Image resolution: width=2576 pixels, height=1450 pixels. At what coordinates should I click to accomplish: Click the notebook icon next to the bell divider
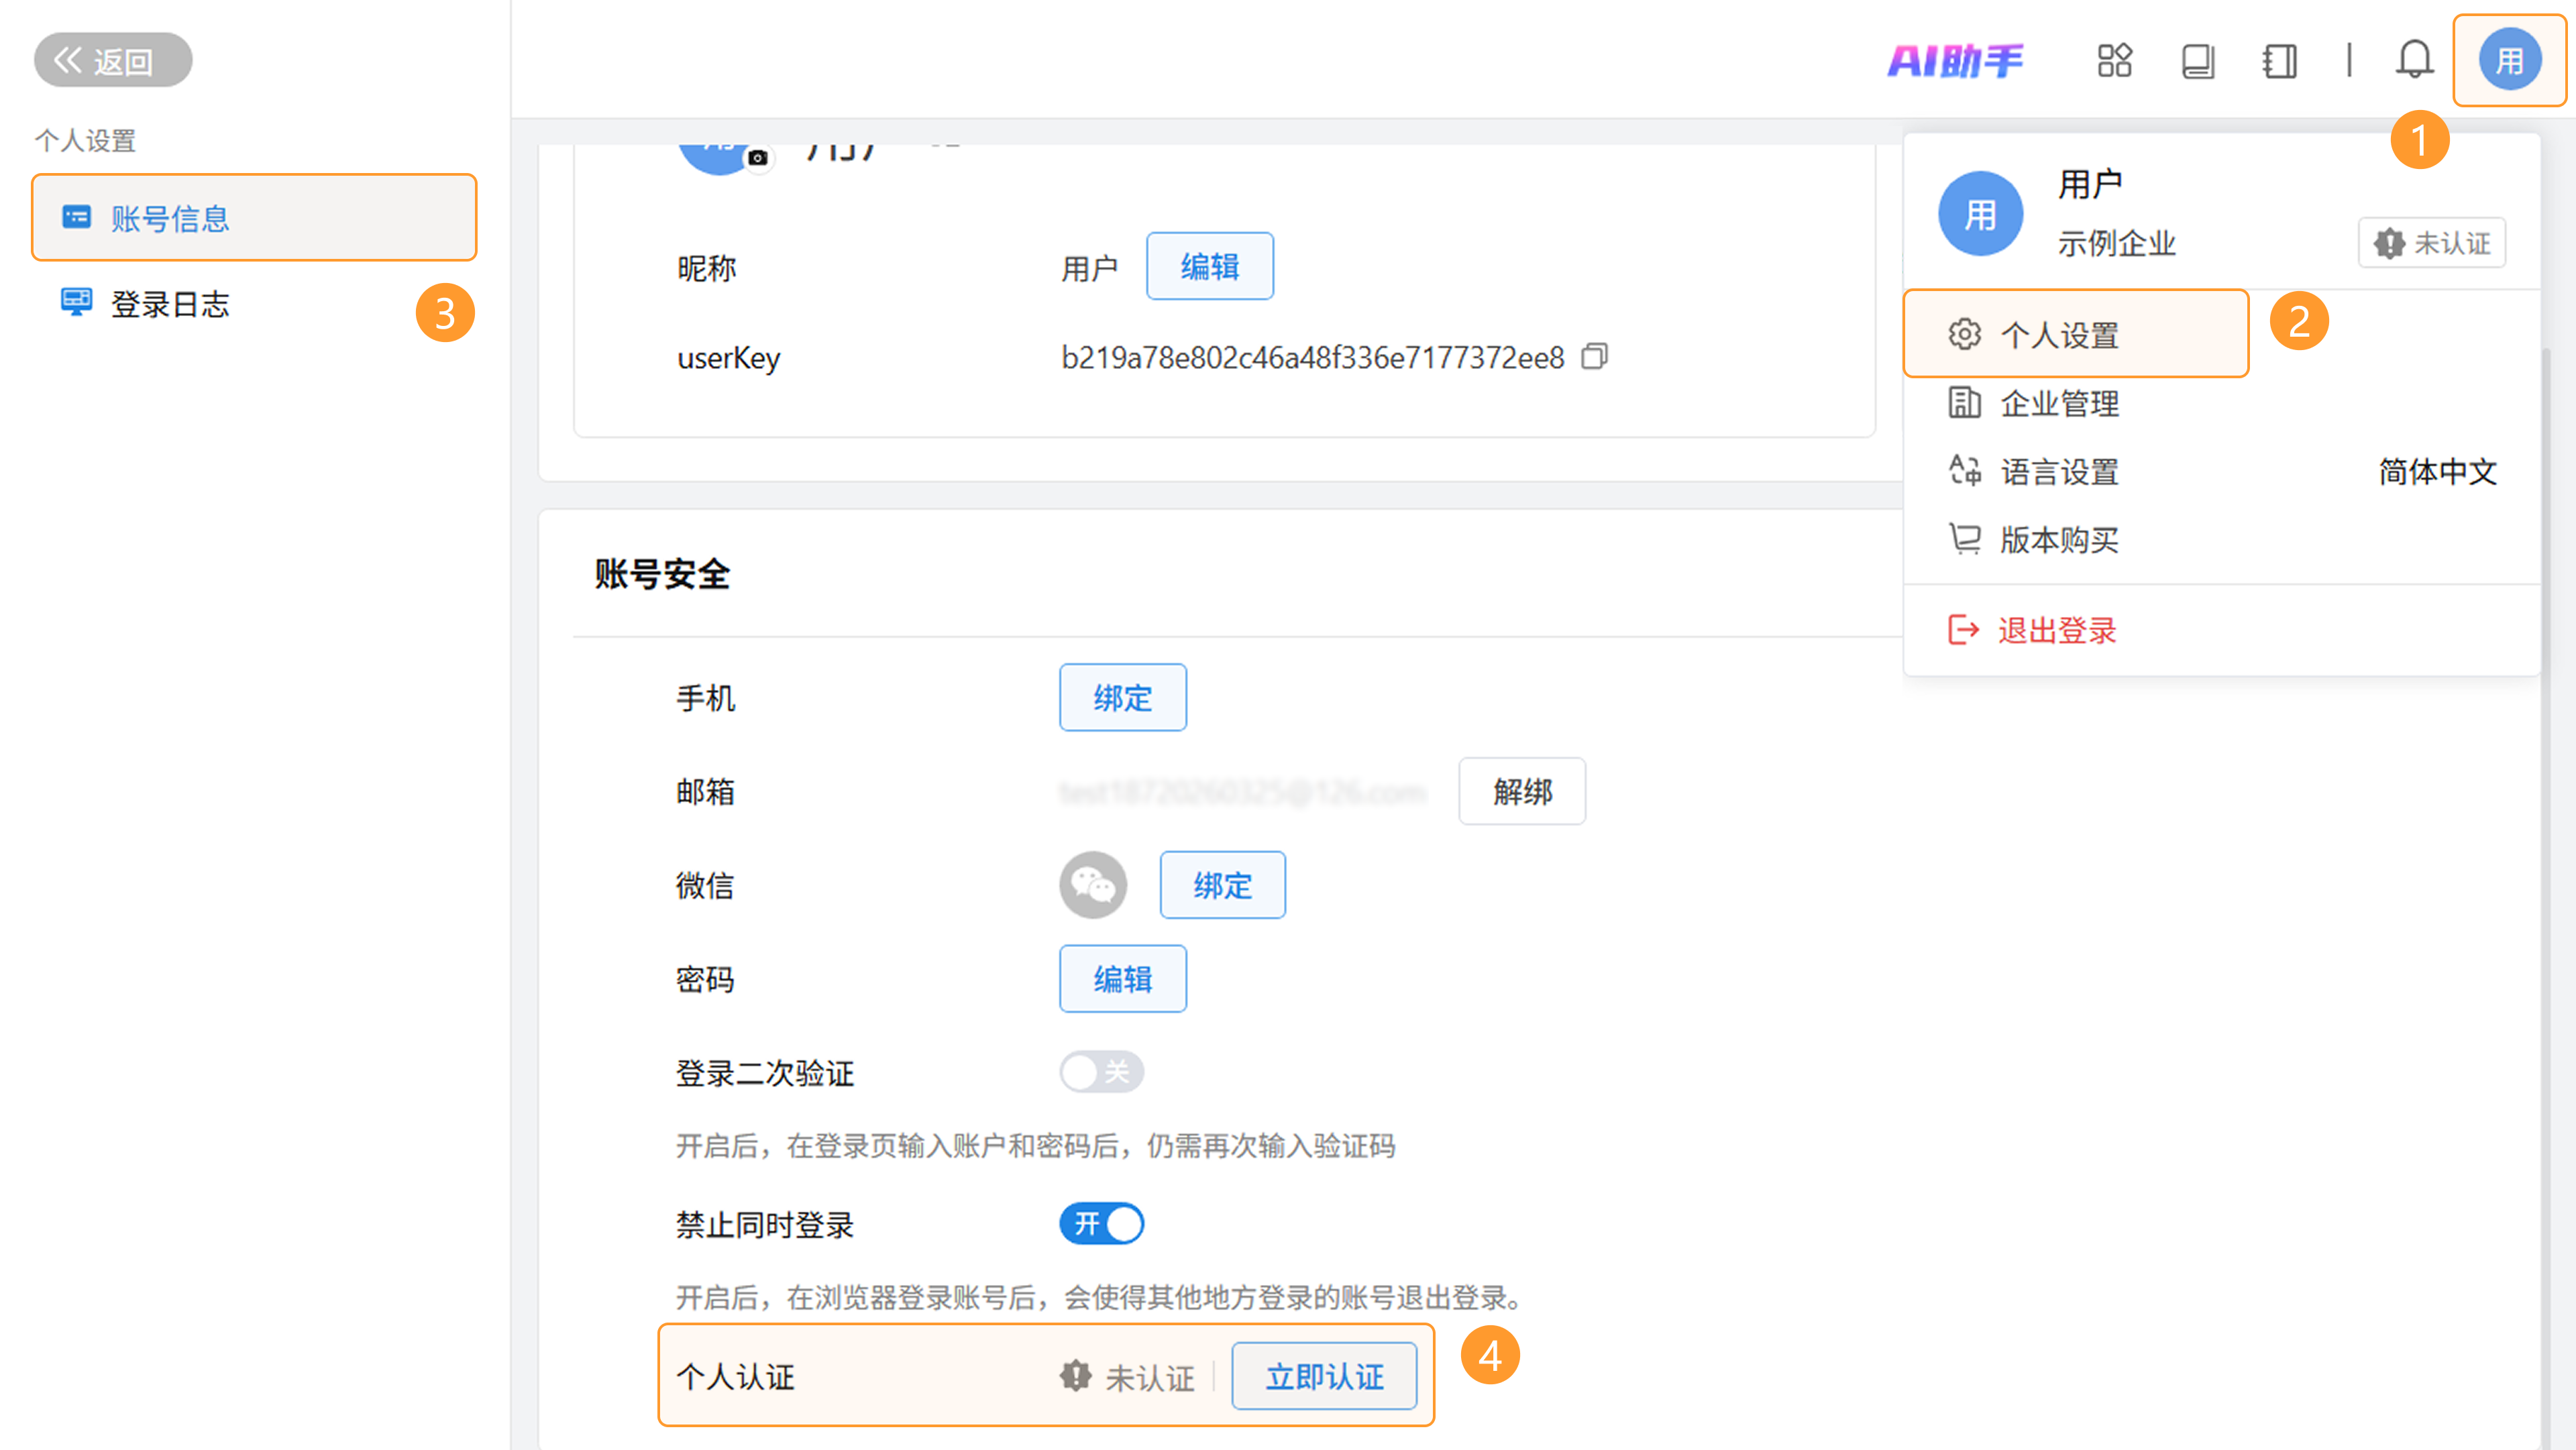point(2279,60)
